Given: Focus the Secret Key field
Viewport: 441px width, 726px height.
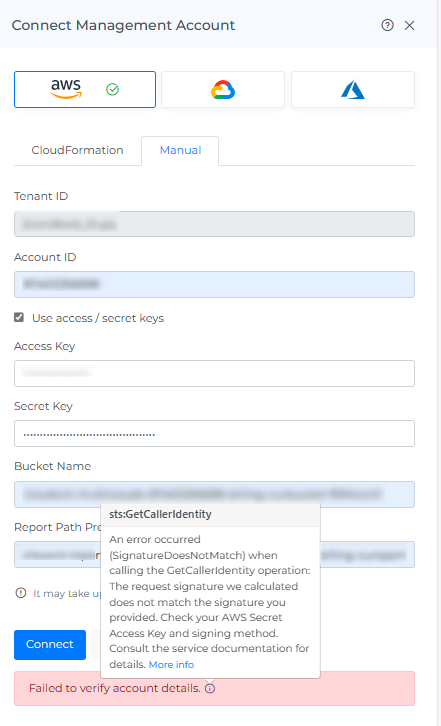Looking at the screenshot, I should pos(214,433).
